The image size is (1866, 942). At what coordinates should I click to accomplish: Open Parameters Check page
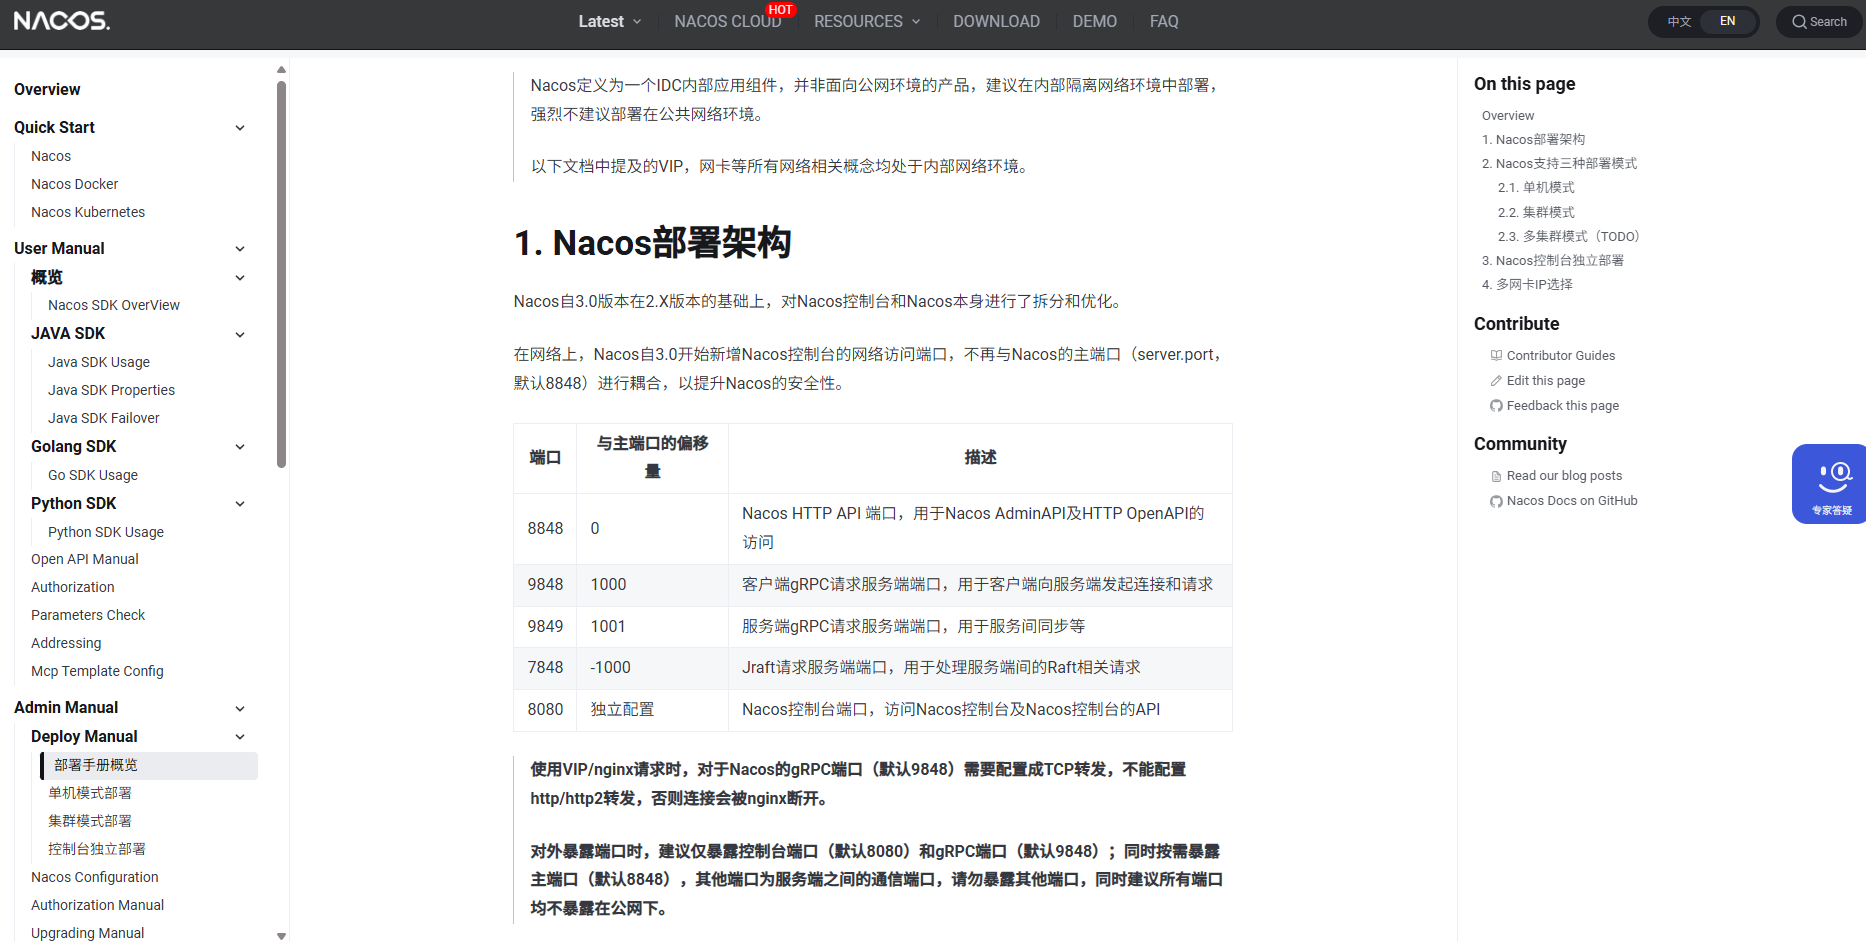(88, 615)
